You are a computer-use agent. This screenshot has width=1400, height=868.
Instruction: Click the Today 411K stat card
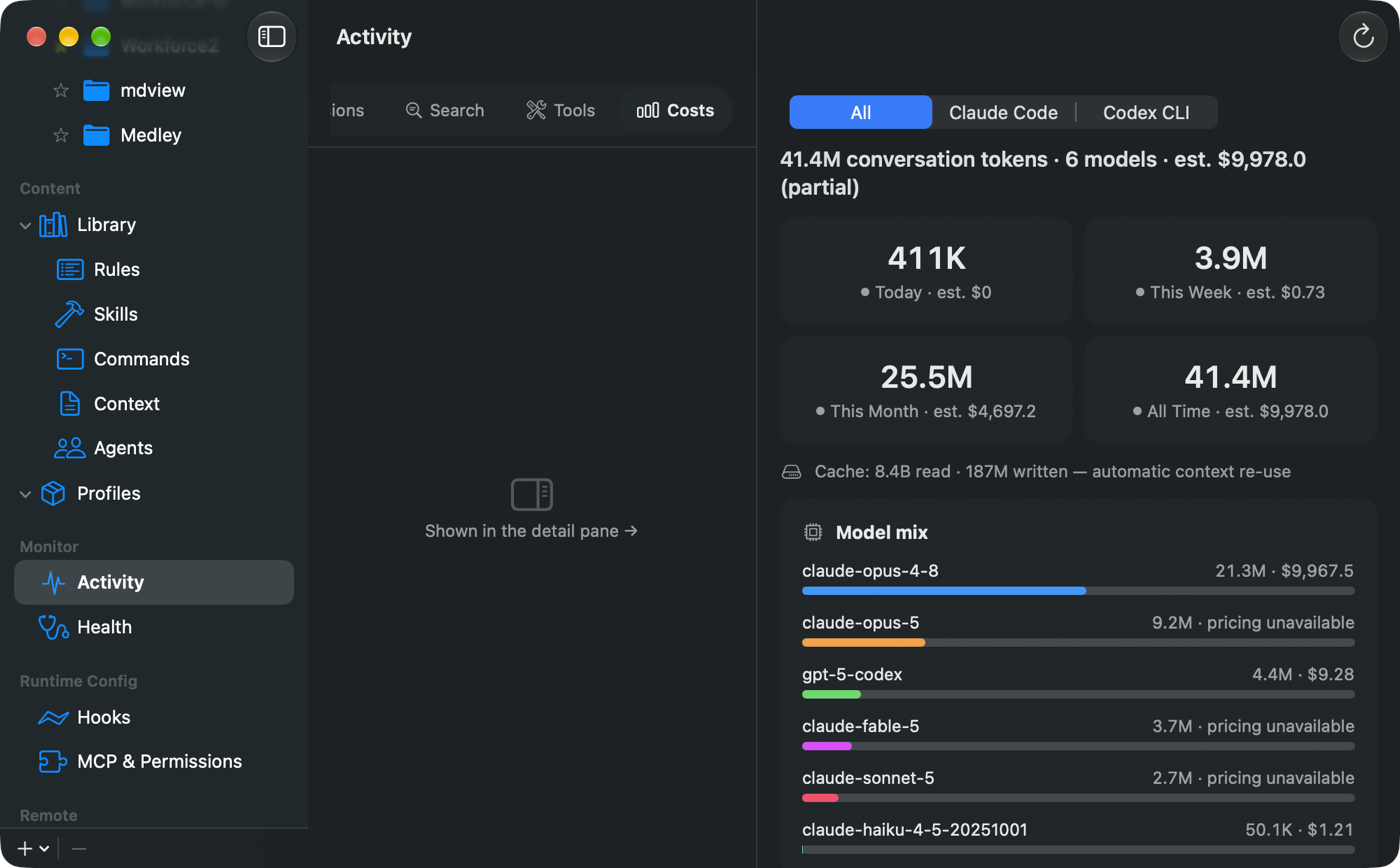click(926, 271)
